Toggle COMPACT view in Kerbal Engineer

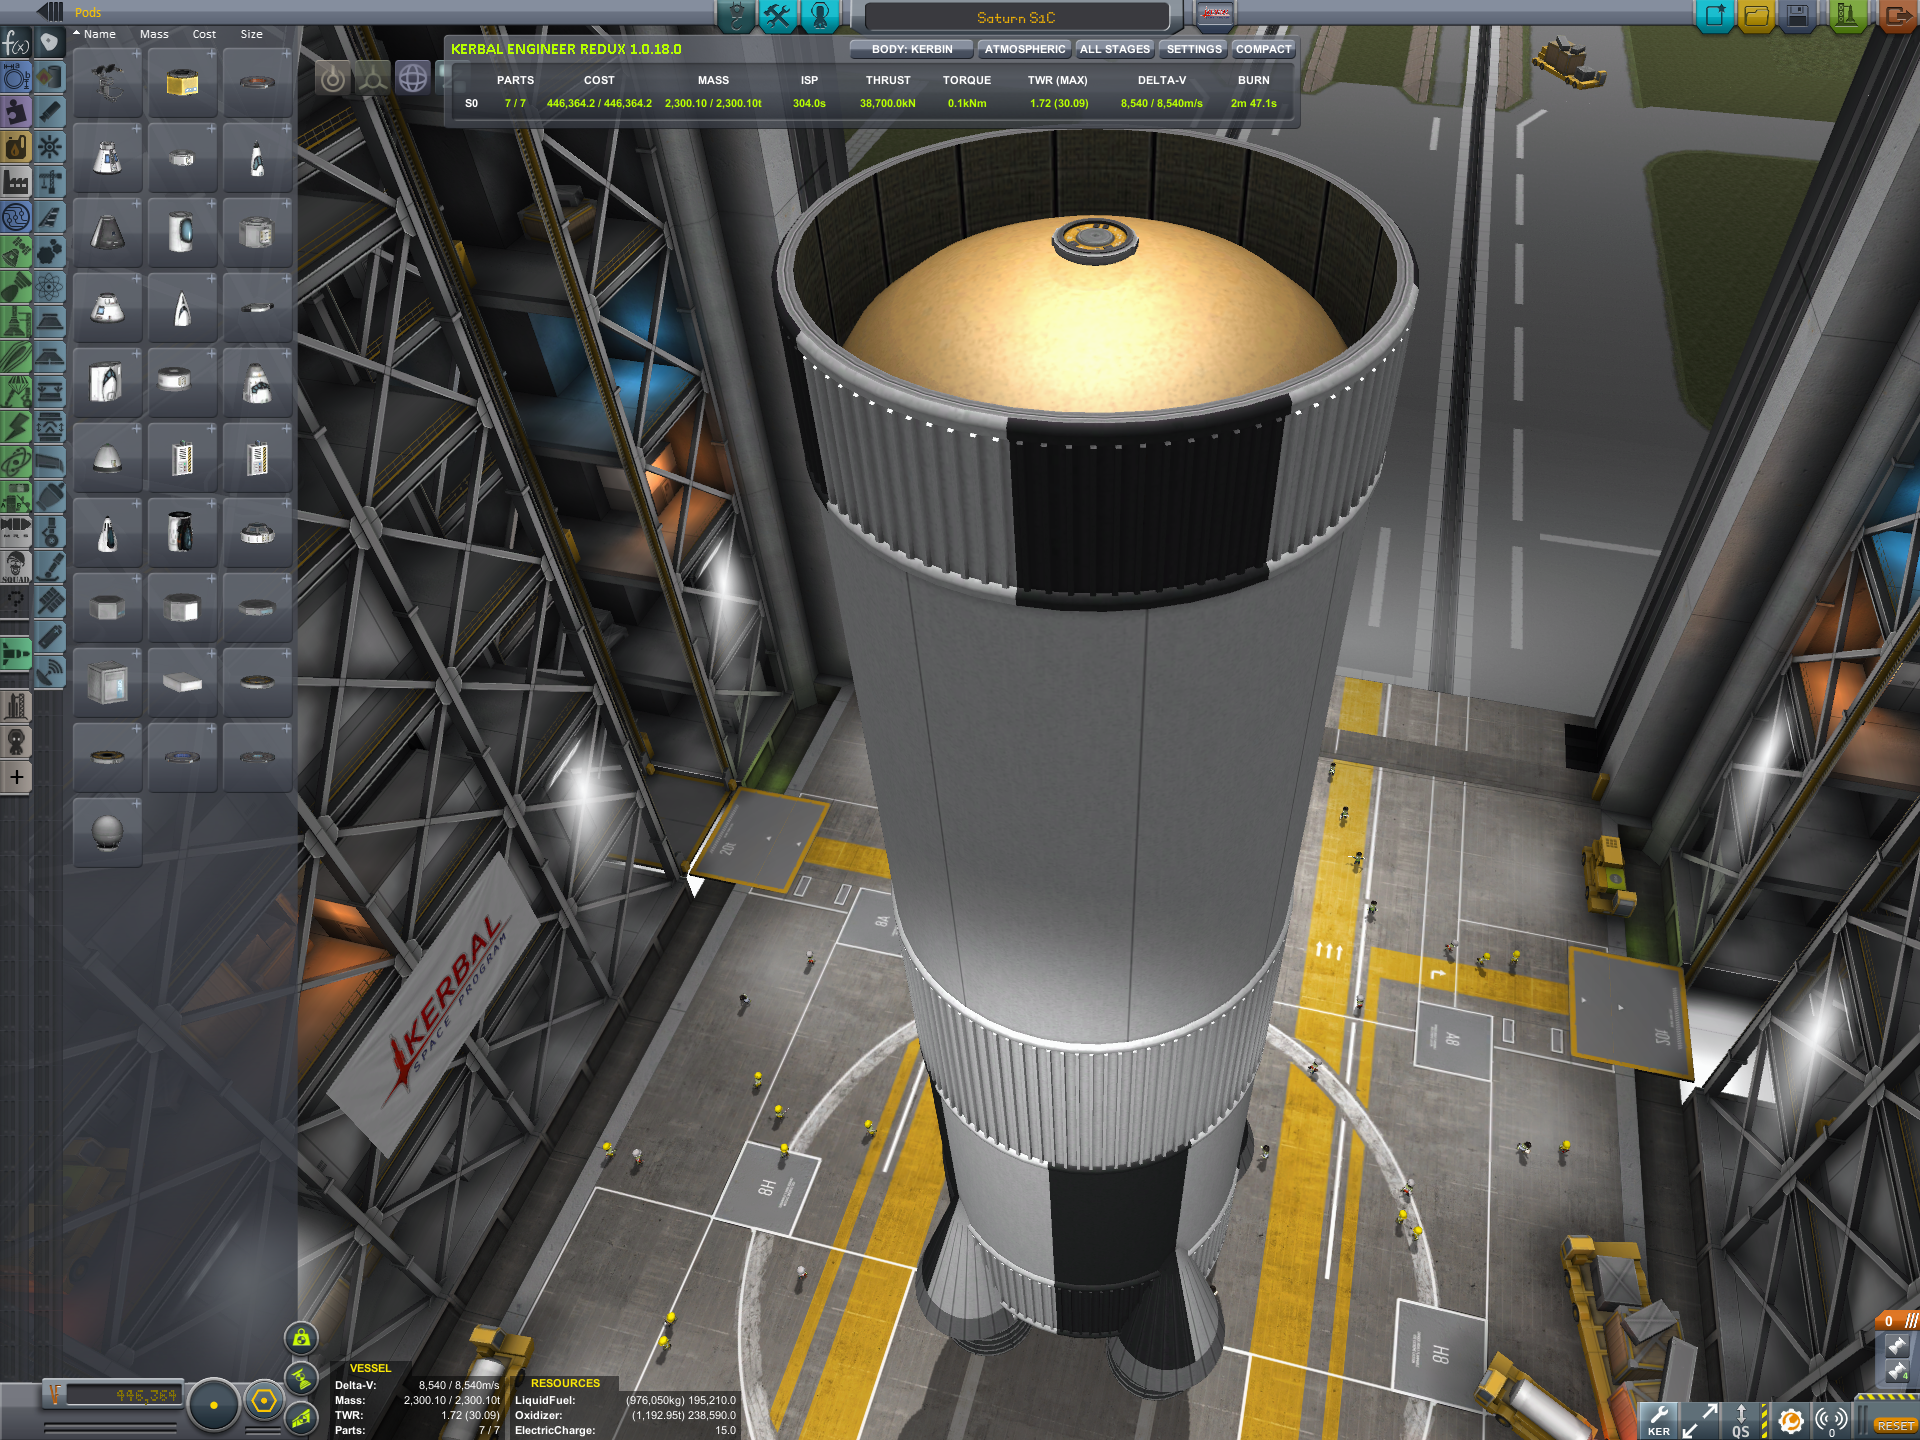point(1263,49)
